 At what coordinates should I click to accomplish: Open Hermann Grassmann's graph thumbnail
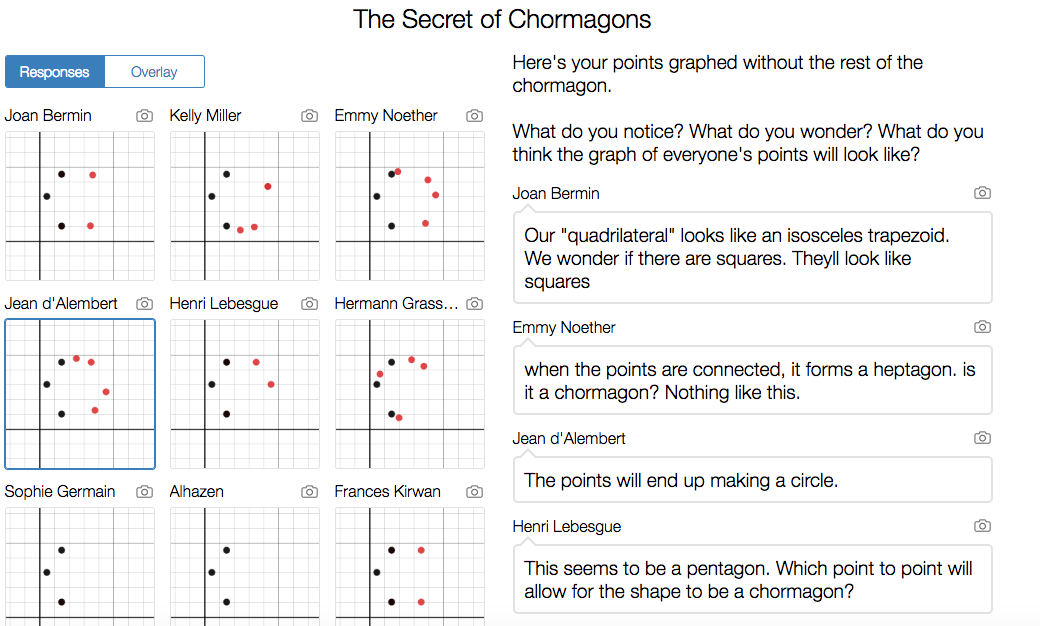tap(410, 394)
